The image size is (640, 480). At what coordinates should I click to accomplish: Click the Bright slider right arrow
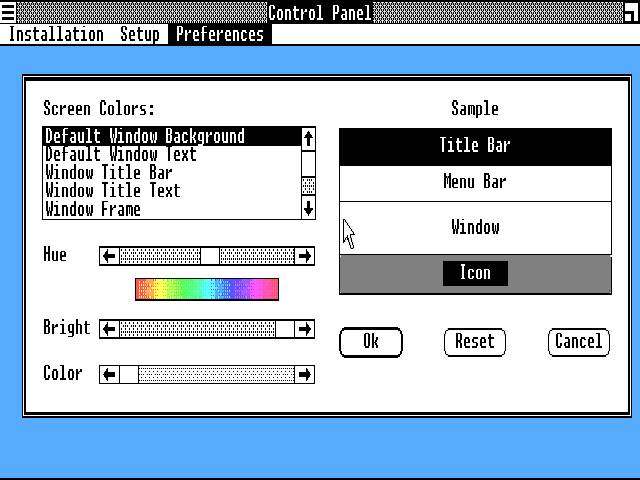304,329
